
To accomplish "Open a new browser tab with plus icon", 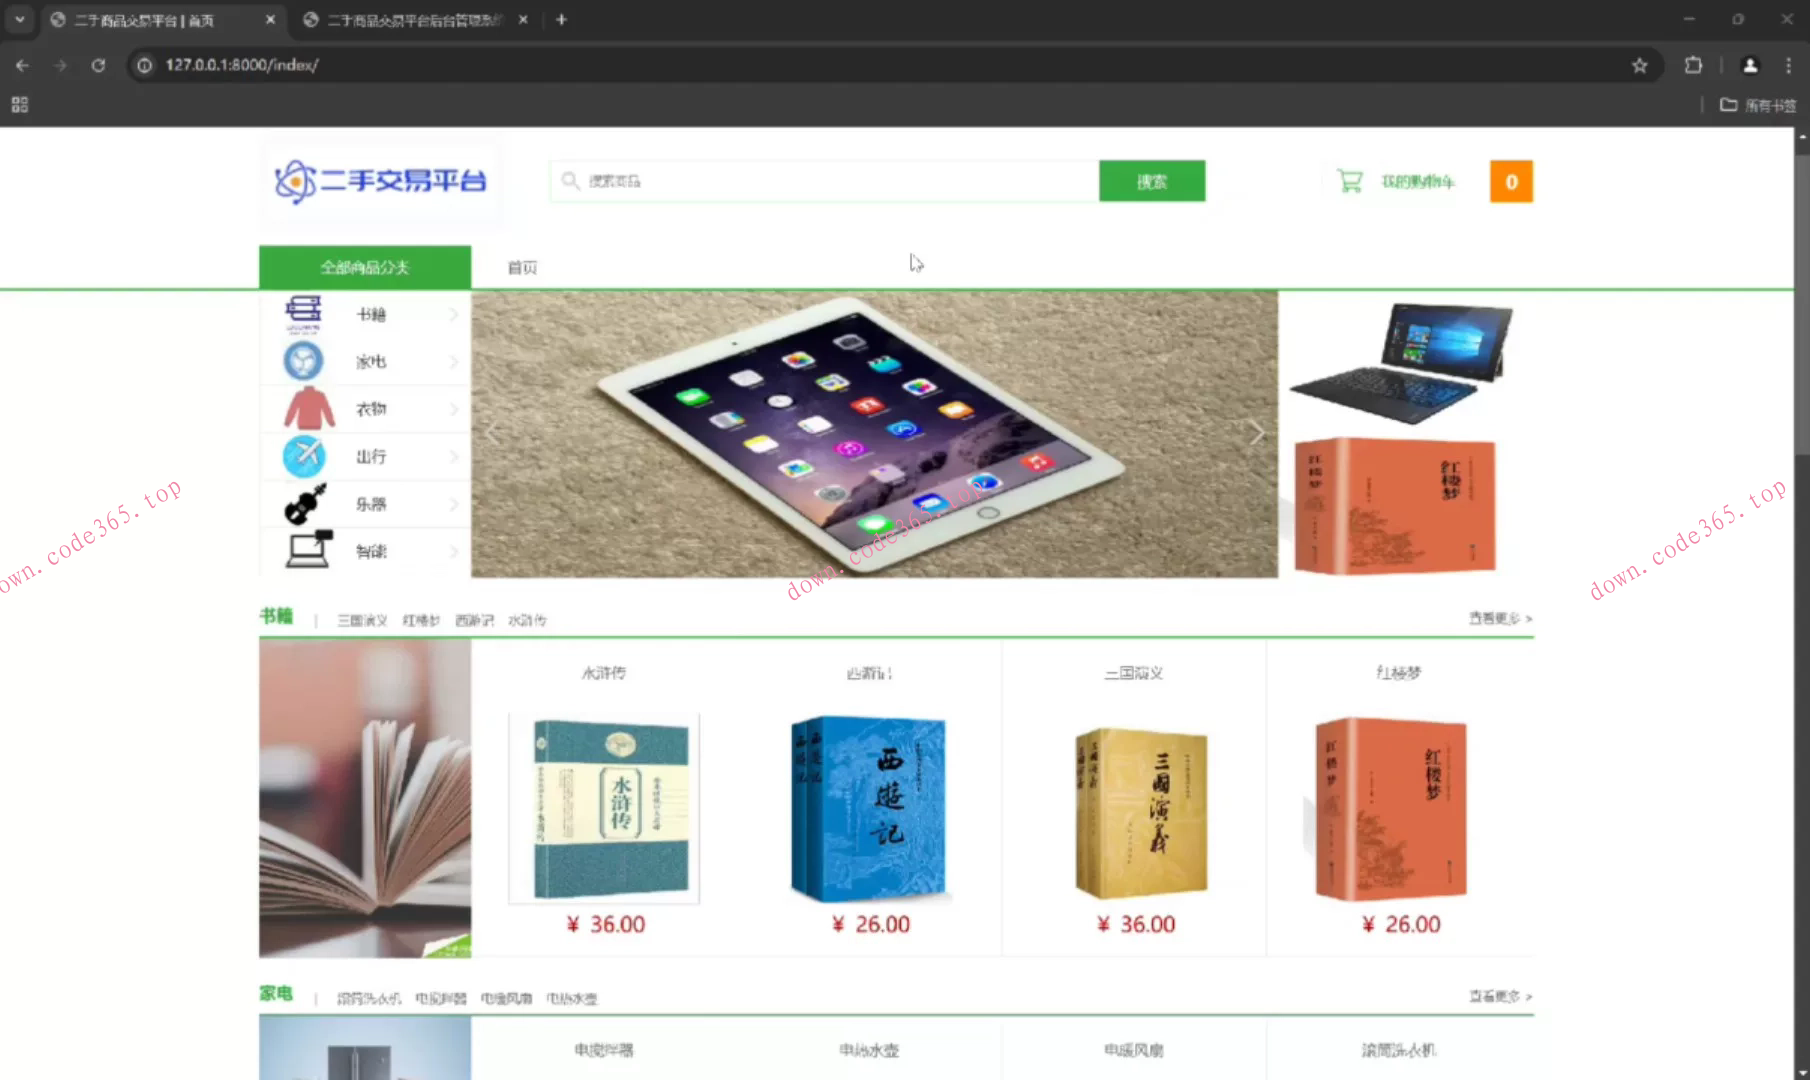I will click(x=561, y=19).
